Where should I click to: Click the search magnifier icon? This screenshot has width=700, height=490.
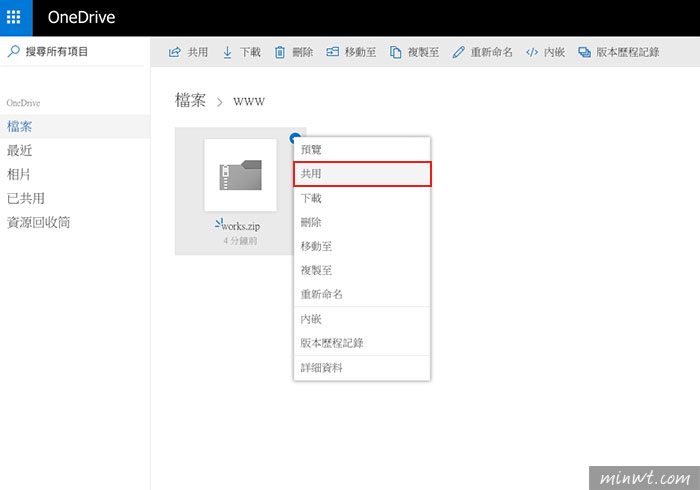13,51
